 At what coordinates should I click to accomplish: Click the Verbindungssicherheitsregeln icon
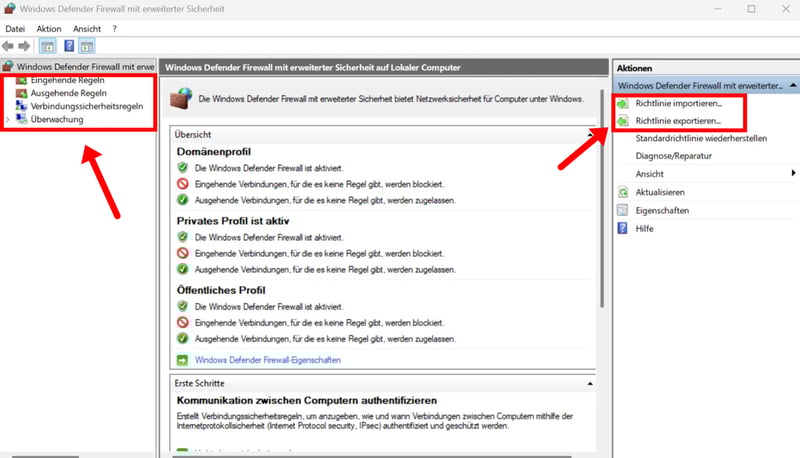pos(21,106)
